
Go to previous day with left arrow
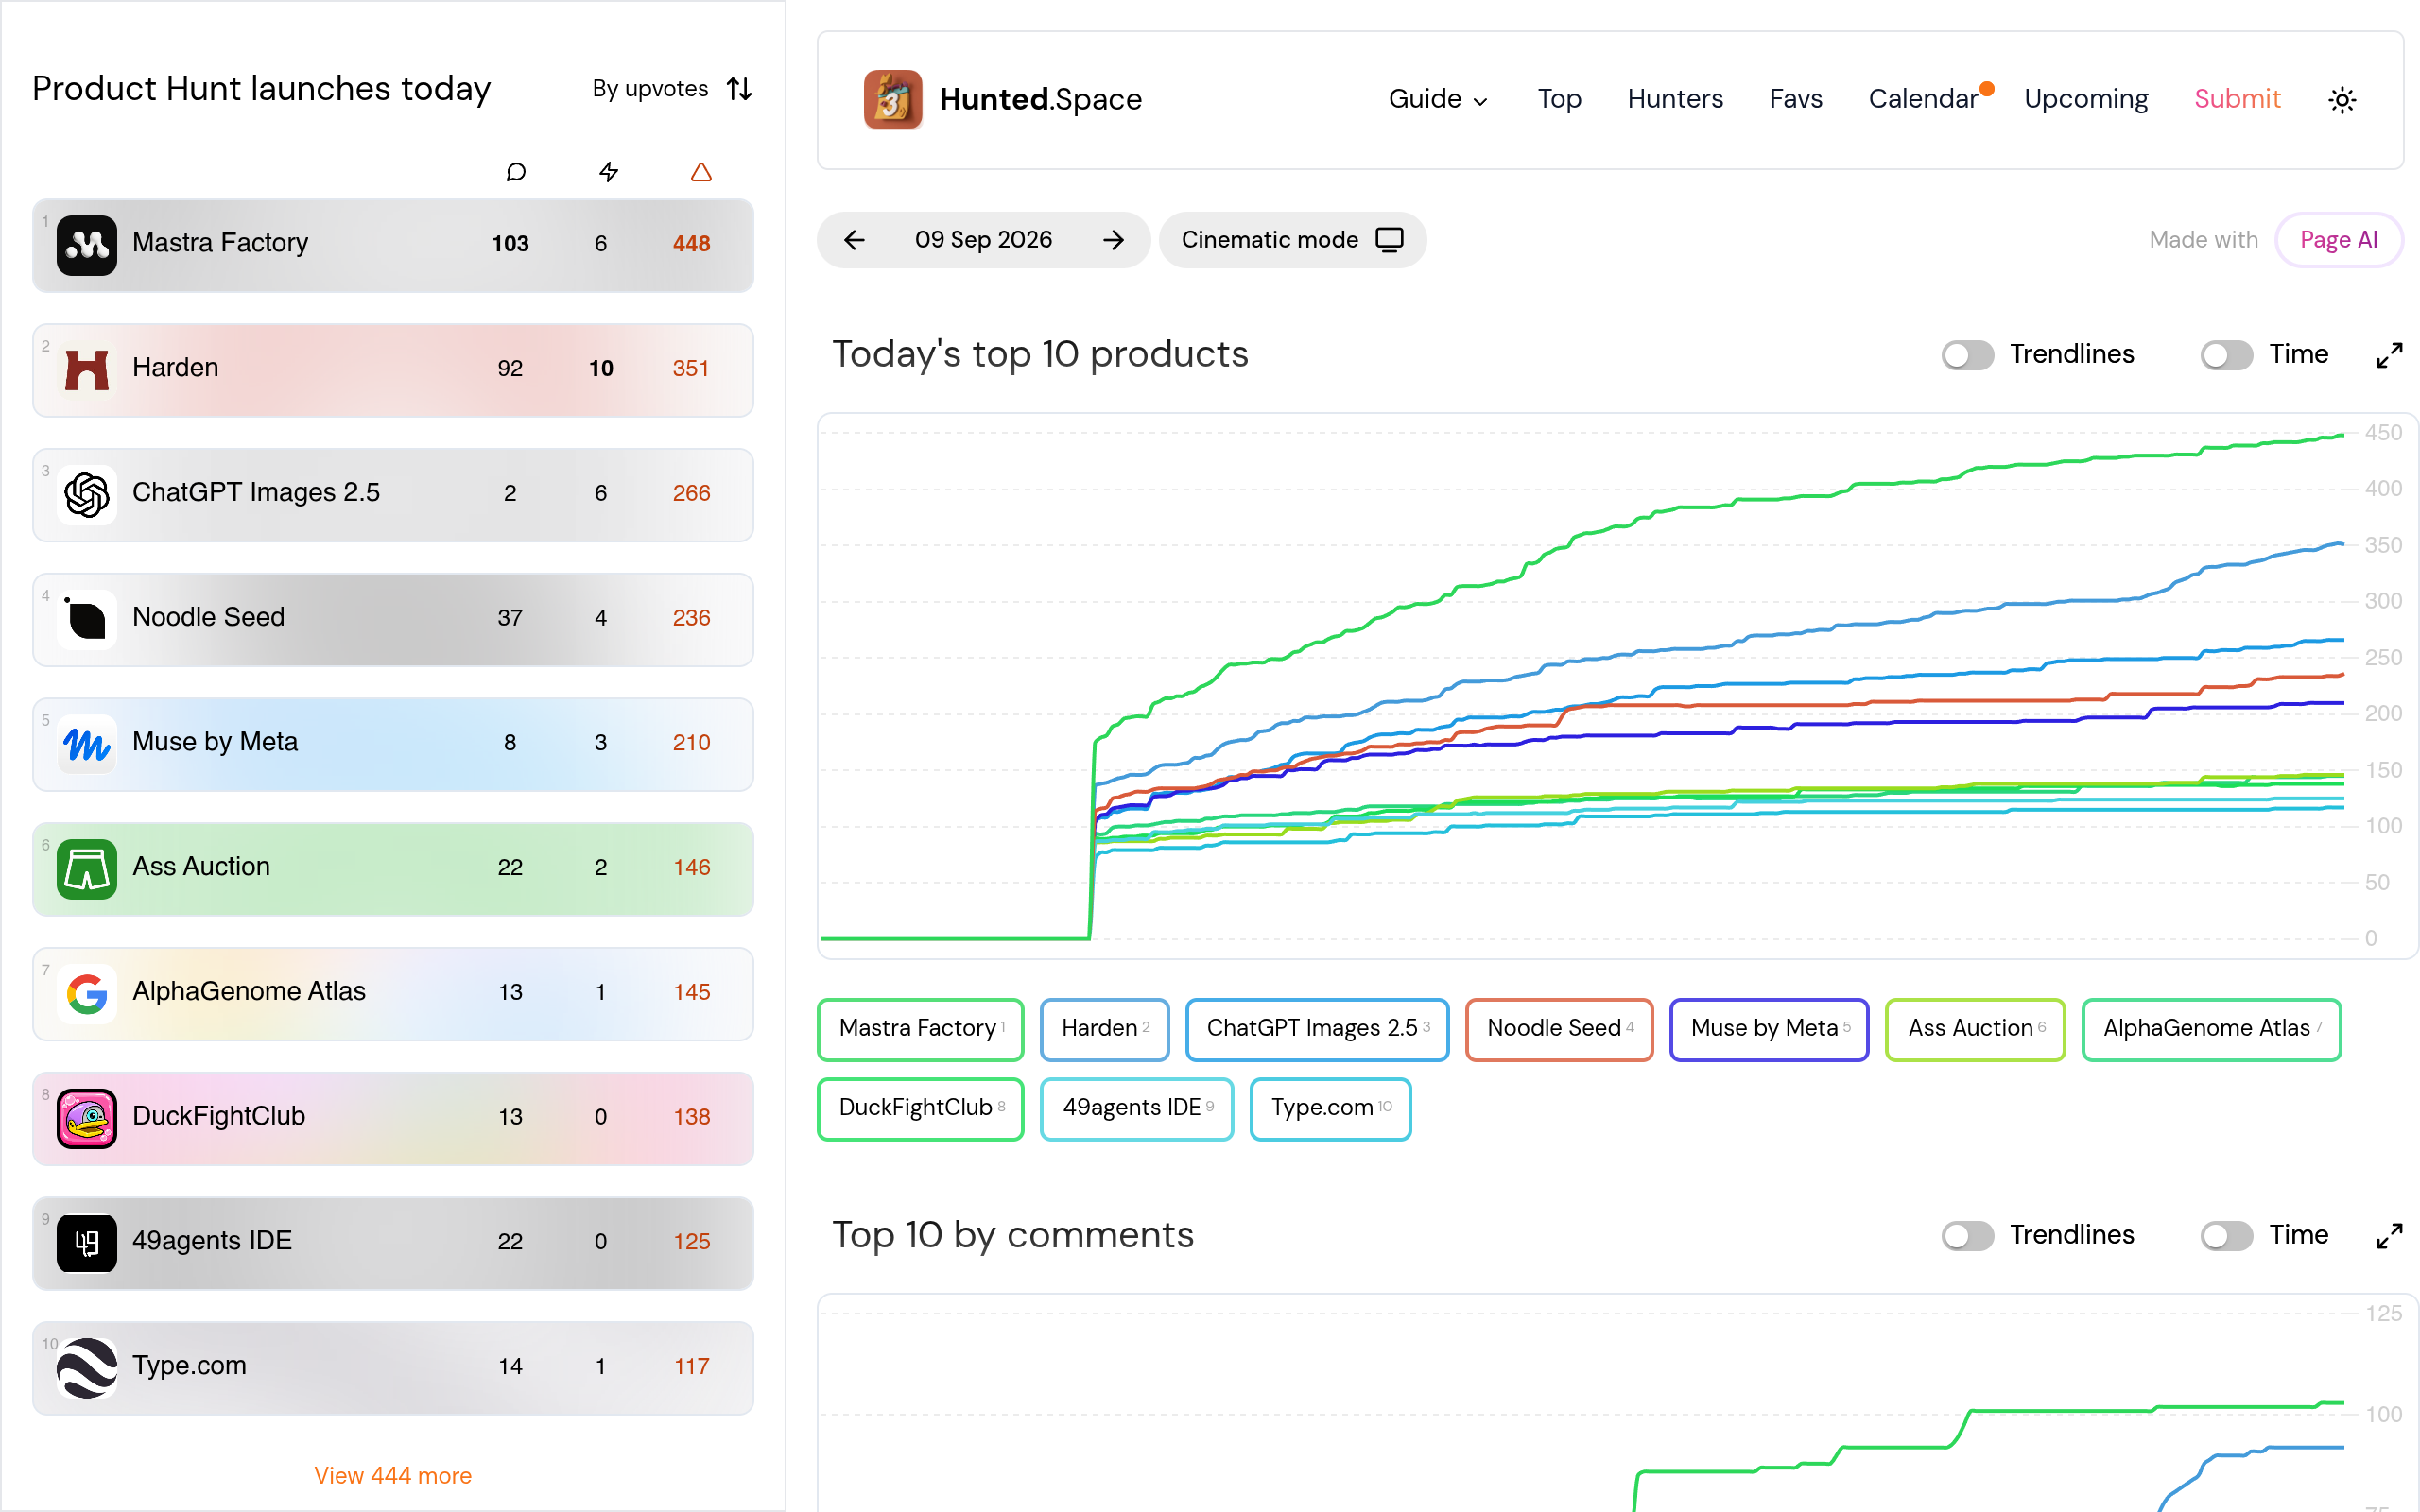(x=854, y=240)
